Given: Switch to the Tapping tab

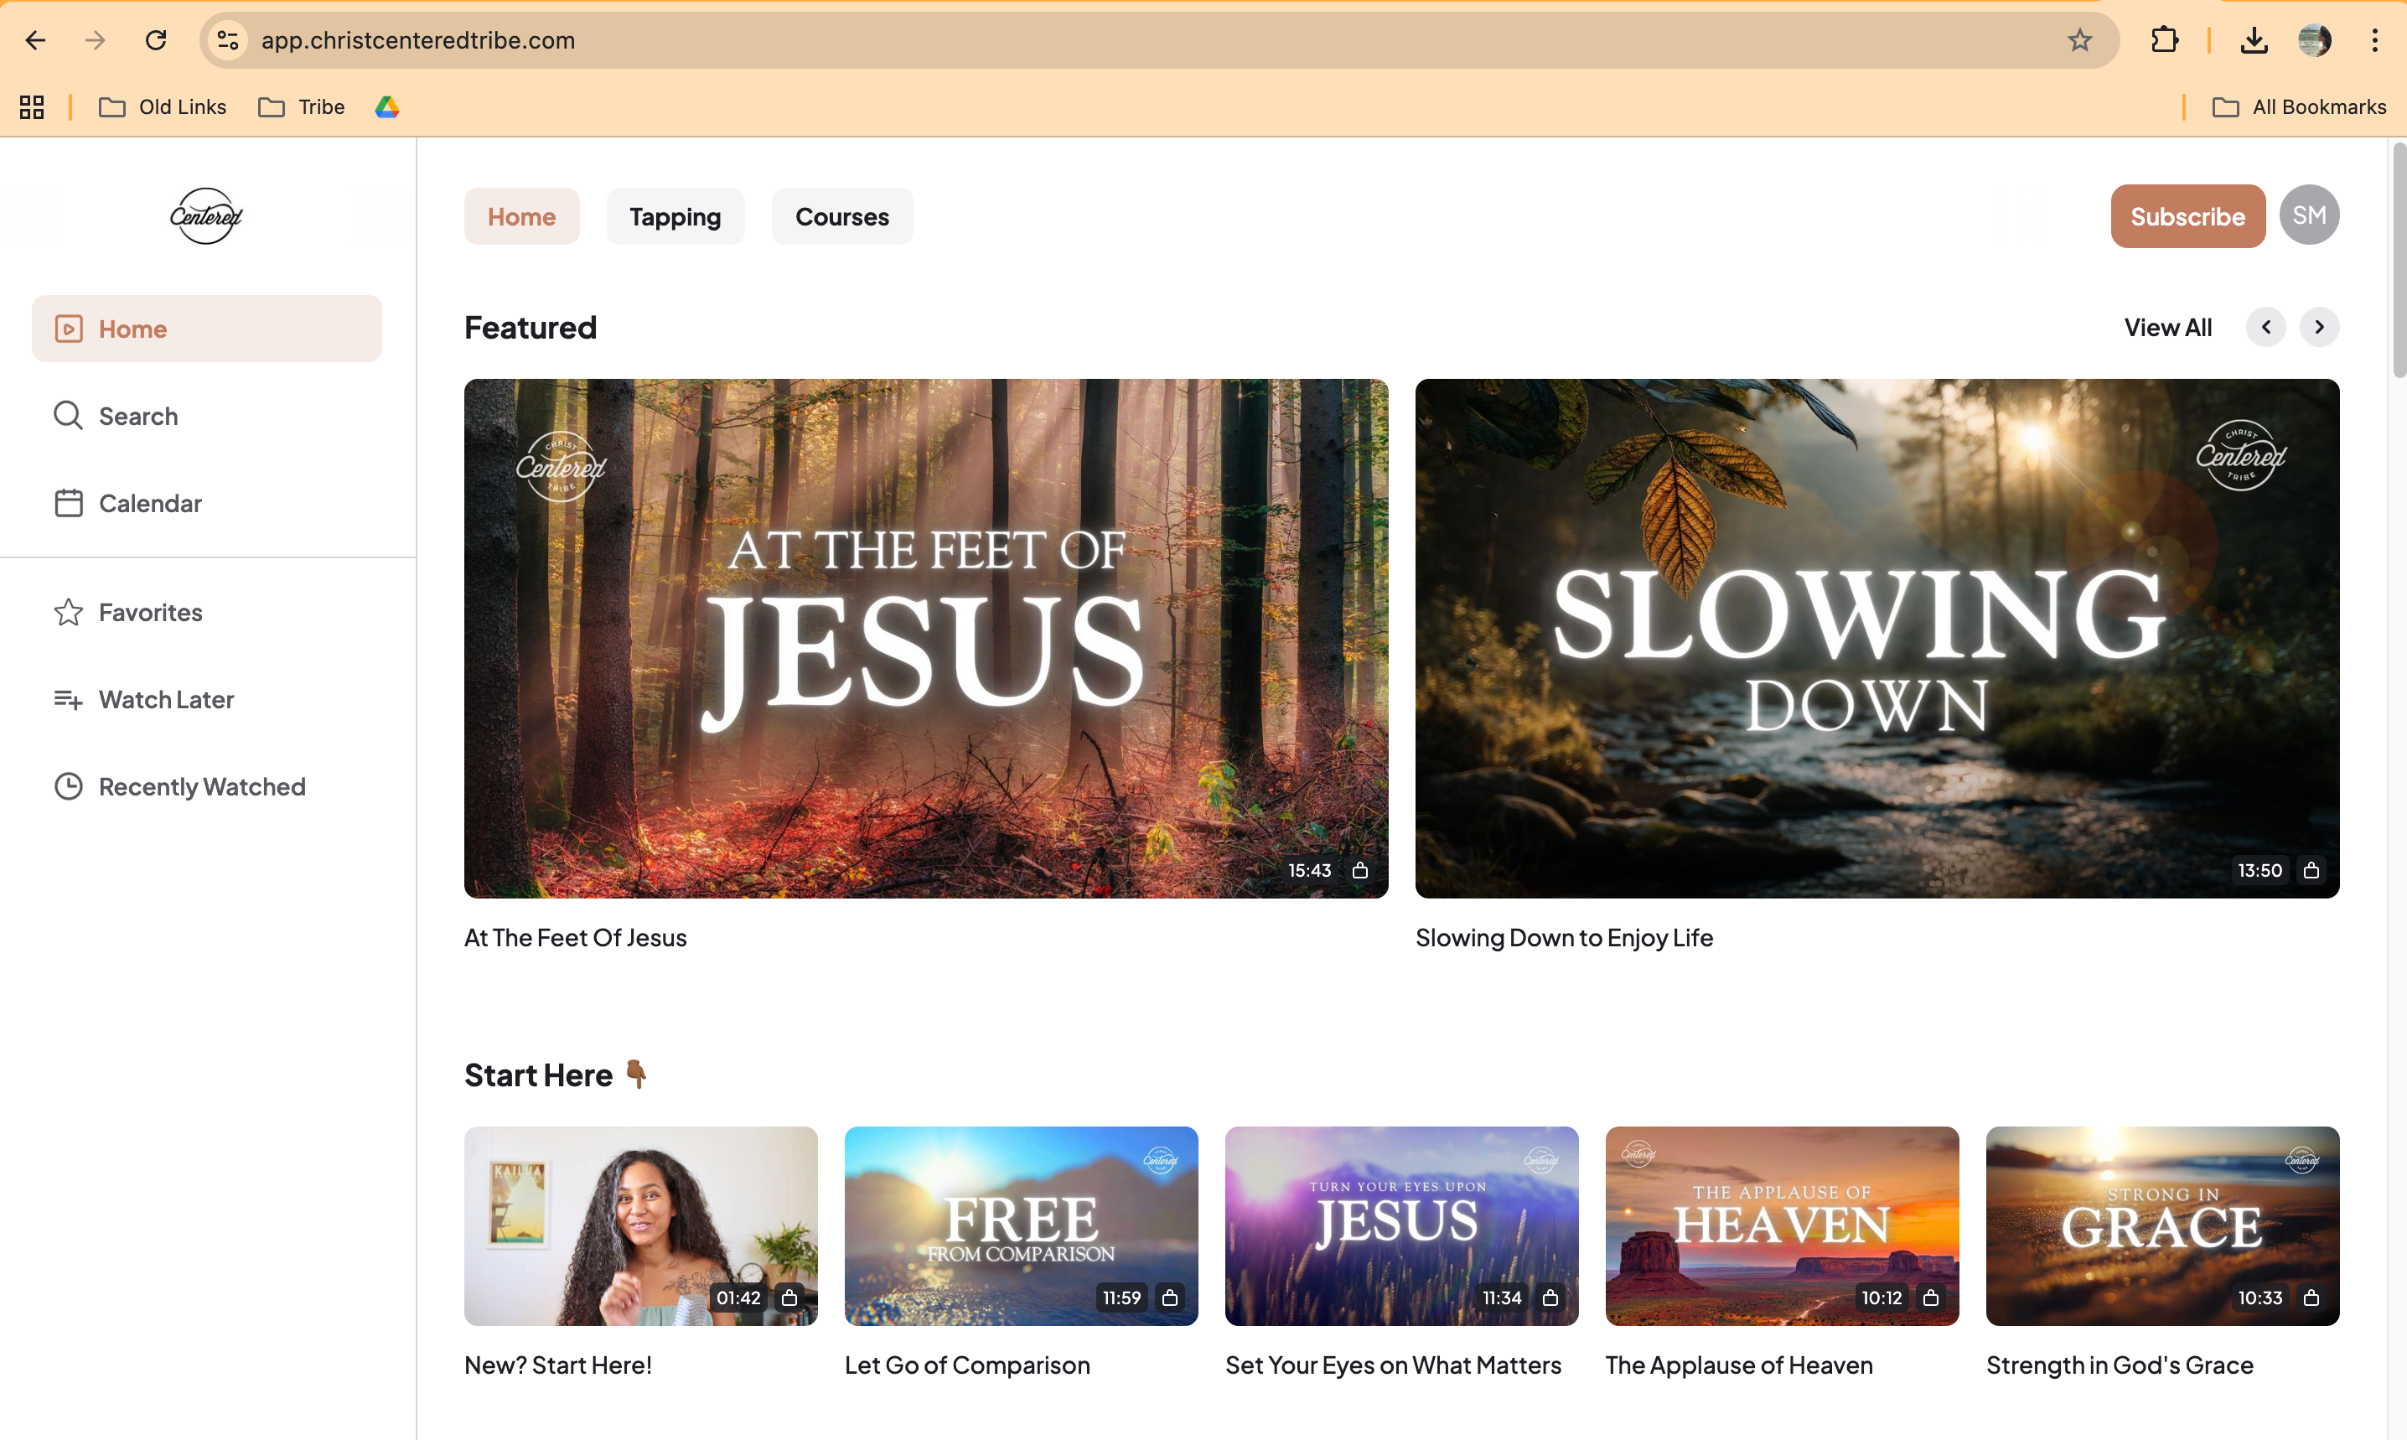Looking at the screenshot, I should coord(675,216).
